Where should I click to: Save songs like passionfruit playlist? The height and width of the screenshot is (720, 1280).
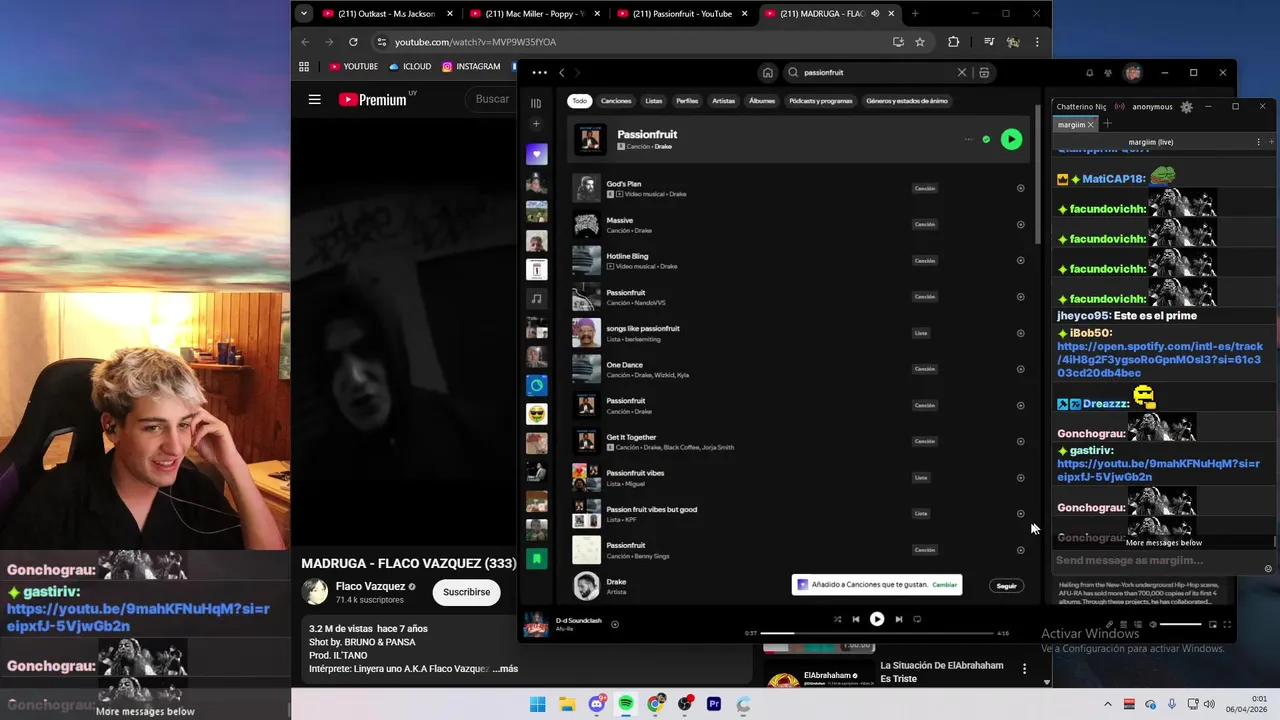point(1020,333)
